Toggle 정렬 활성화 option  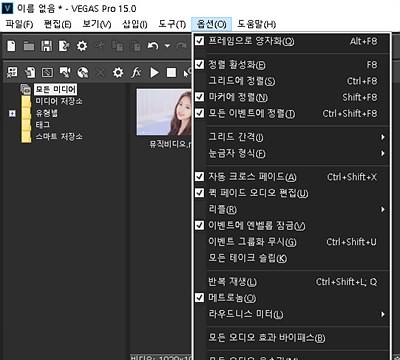(x=199, y=64)
